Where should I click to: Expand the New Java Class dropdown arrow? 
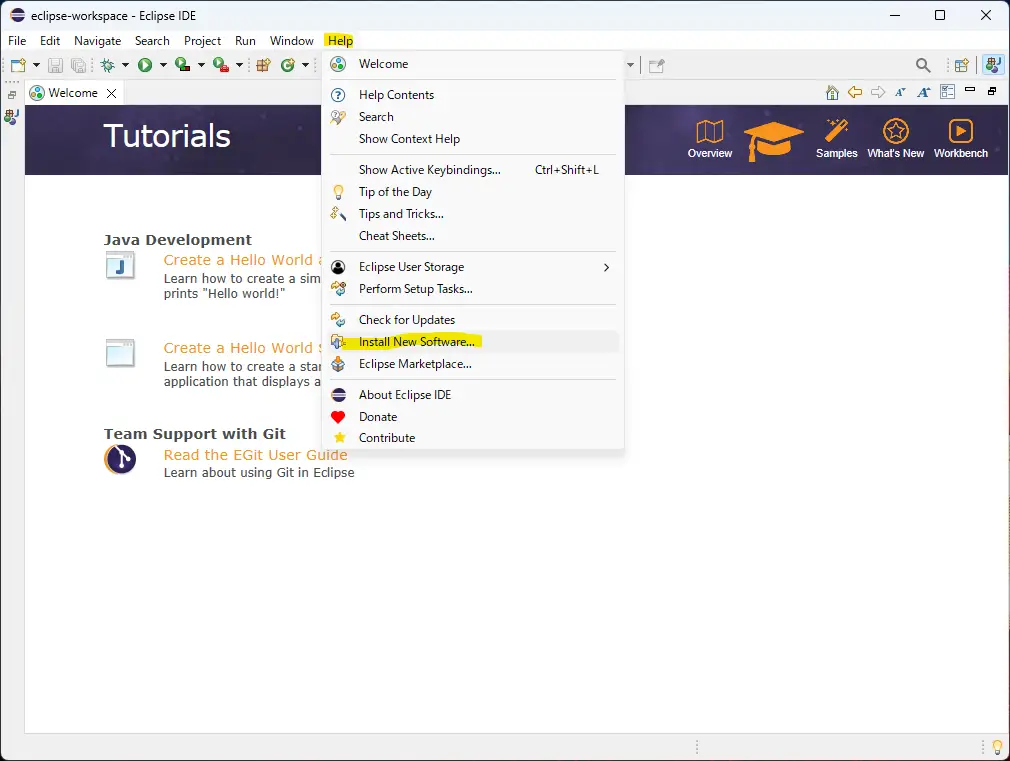(x=305, y=65)
